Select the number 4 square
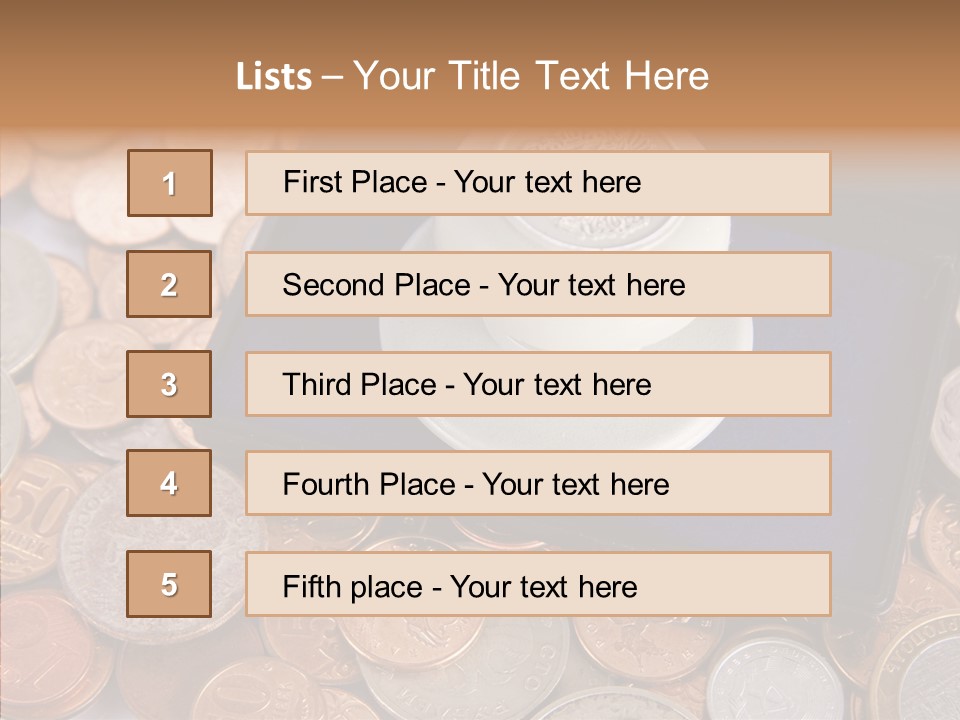Screen dimensions: 960x720 [170, 484]
